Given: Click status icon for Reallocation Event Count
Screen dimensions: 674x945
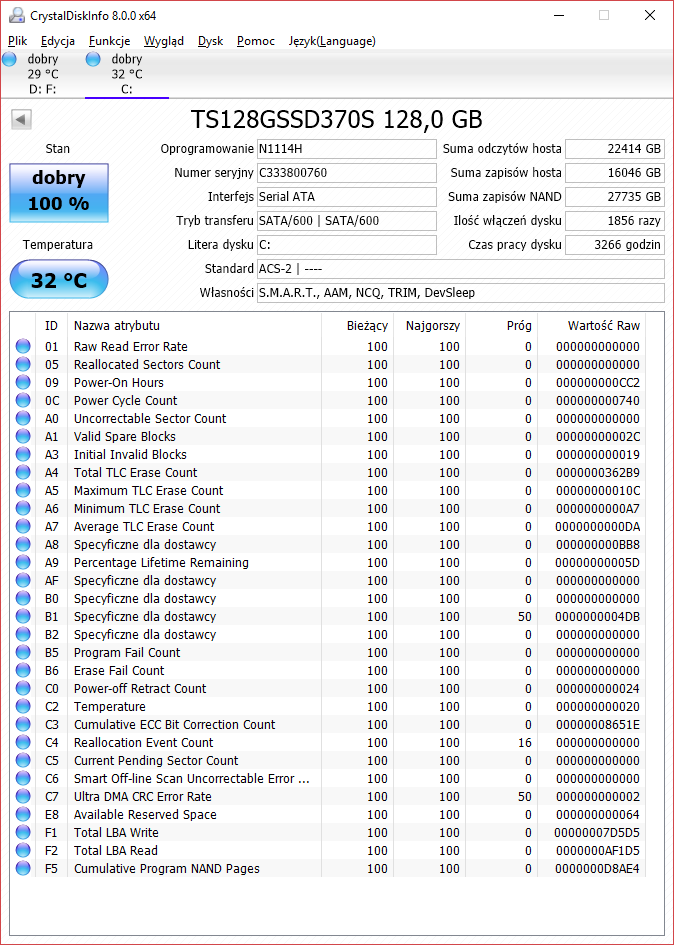Looking at the screenshot, I should tap(23, 742).
